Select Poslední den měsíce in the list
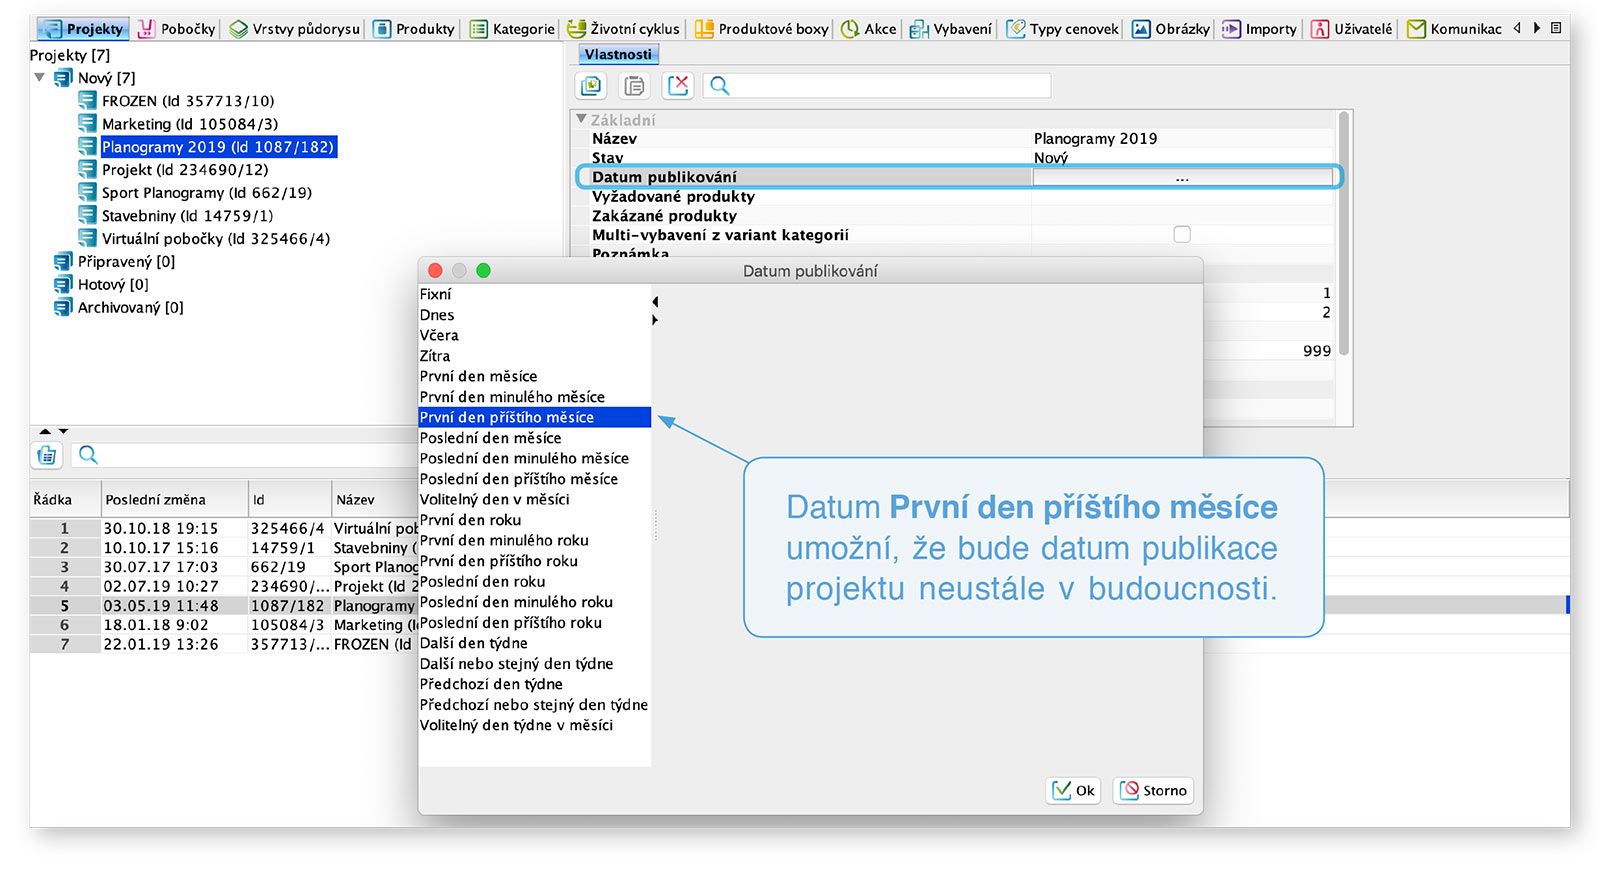The height and width of the screenshot is (876, 1600). 490,438
